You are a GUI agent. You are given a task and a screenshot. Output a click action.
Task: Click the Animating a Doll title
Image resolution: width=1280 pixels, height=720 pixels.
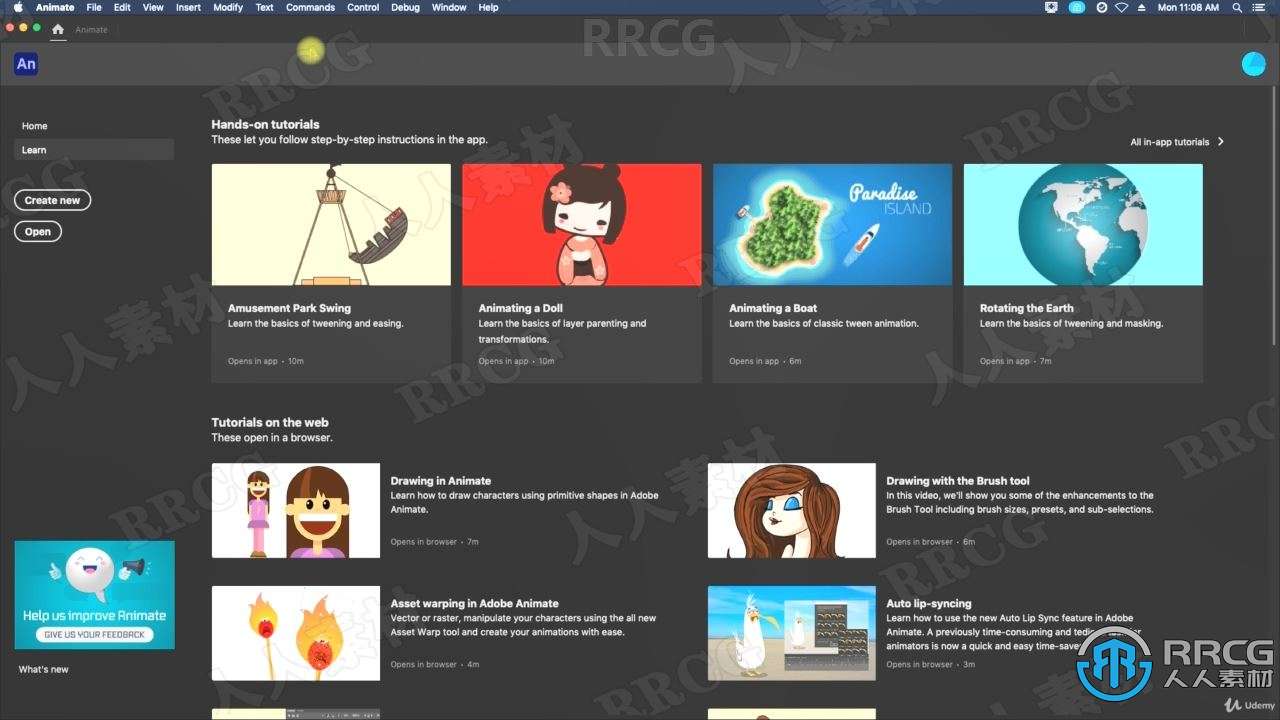click(520, 308)
